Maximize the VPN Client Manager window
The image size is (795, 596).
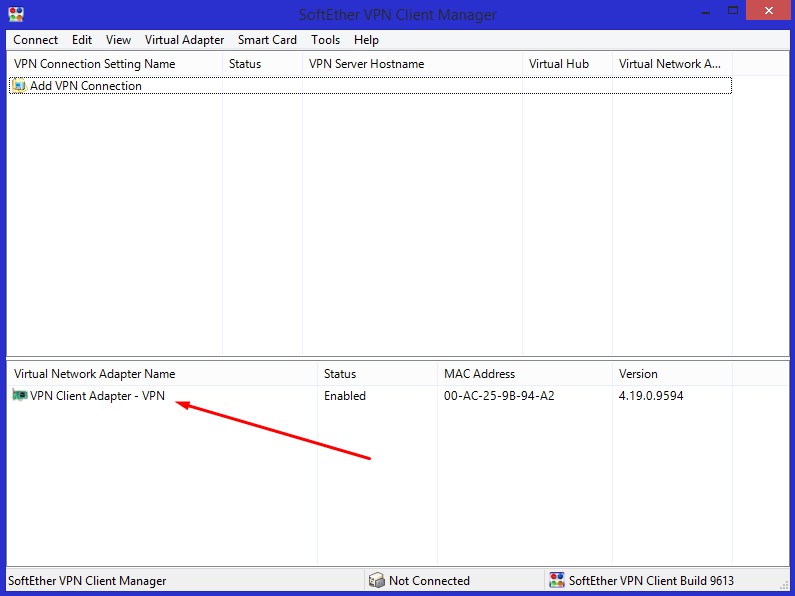click(x=733, y=11)
